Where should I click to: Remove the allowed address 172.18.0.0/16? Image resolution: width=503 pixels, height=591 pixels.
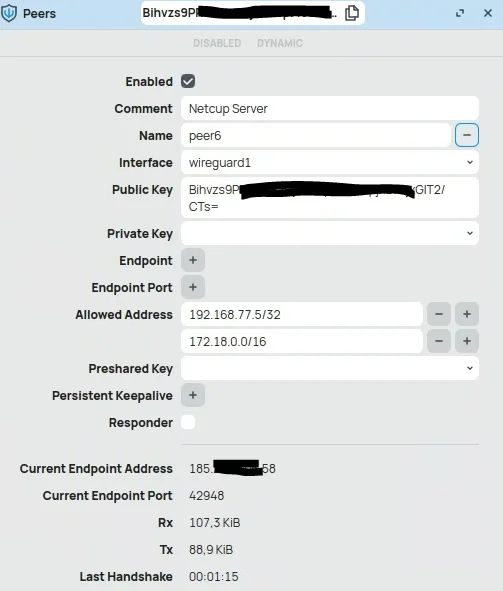439,341
